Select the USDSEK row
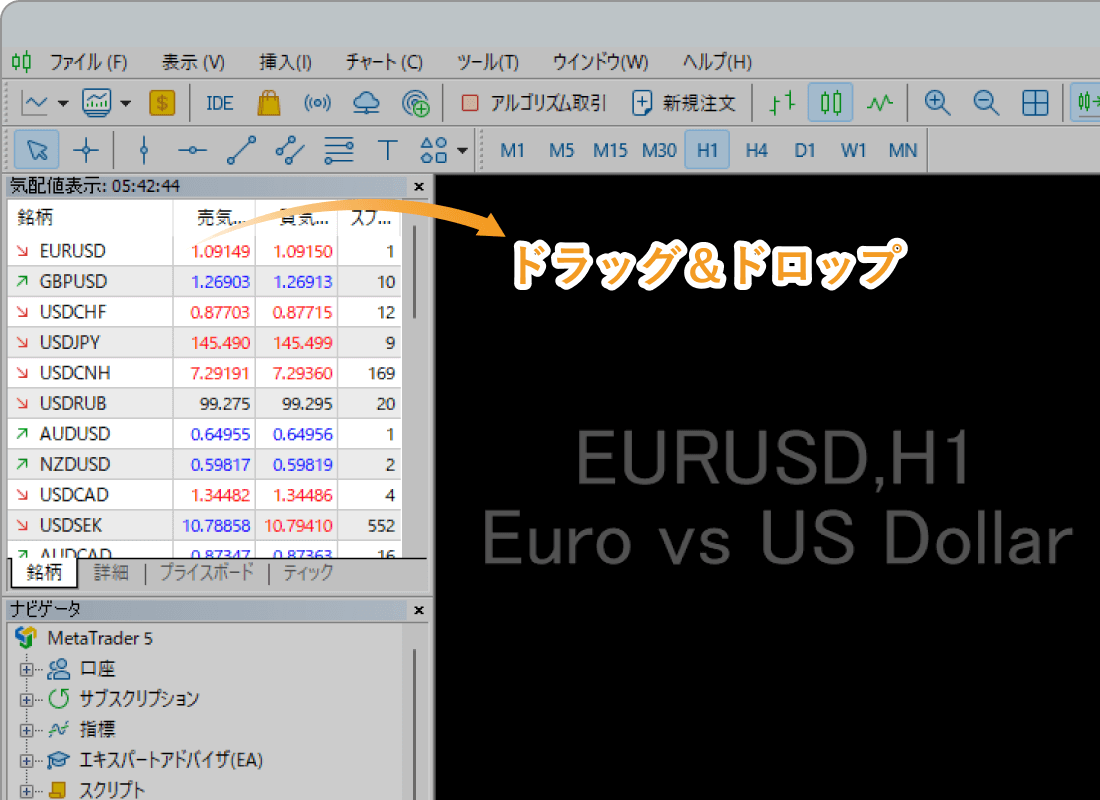Viewport: 1100px width, 800px height. point(204,525)
